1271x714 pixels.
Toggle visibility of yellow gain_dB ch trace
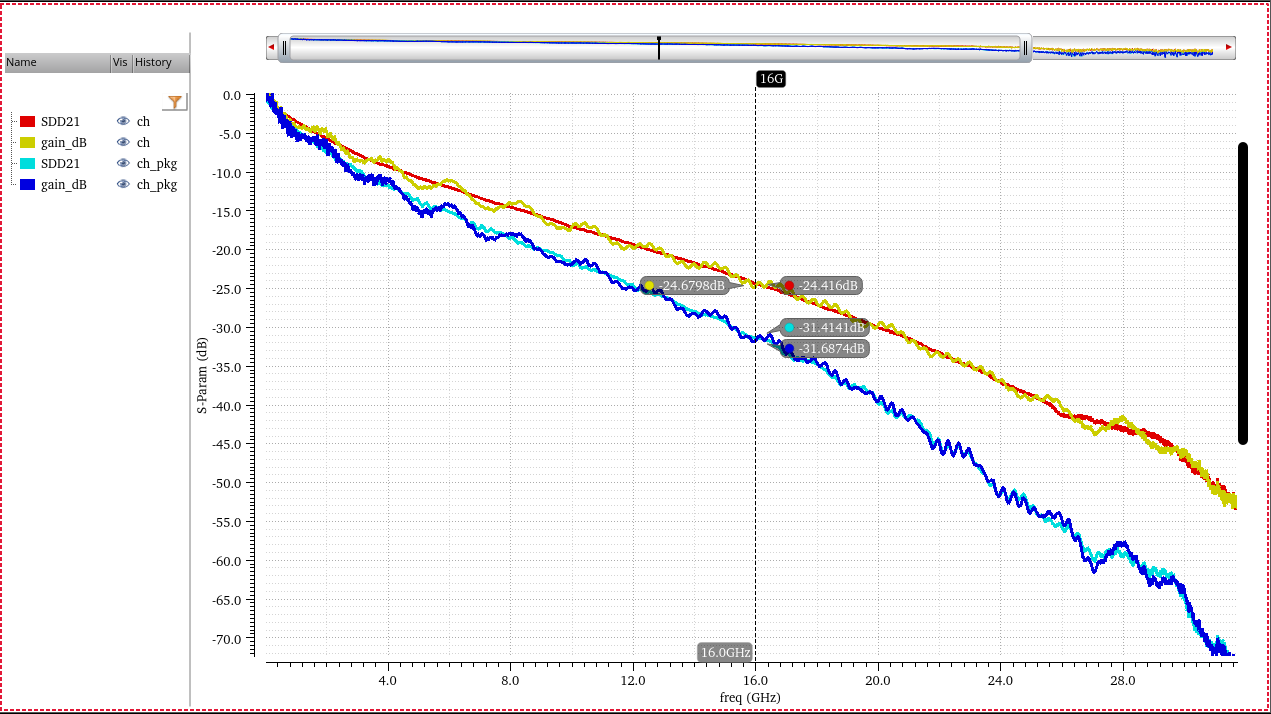click(x=123, y=142)
